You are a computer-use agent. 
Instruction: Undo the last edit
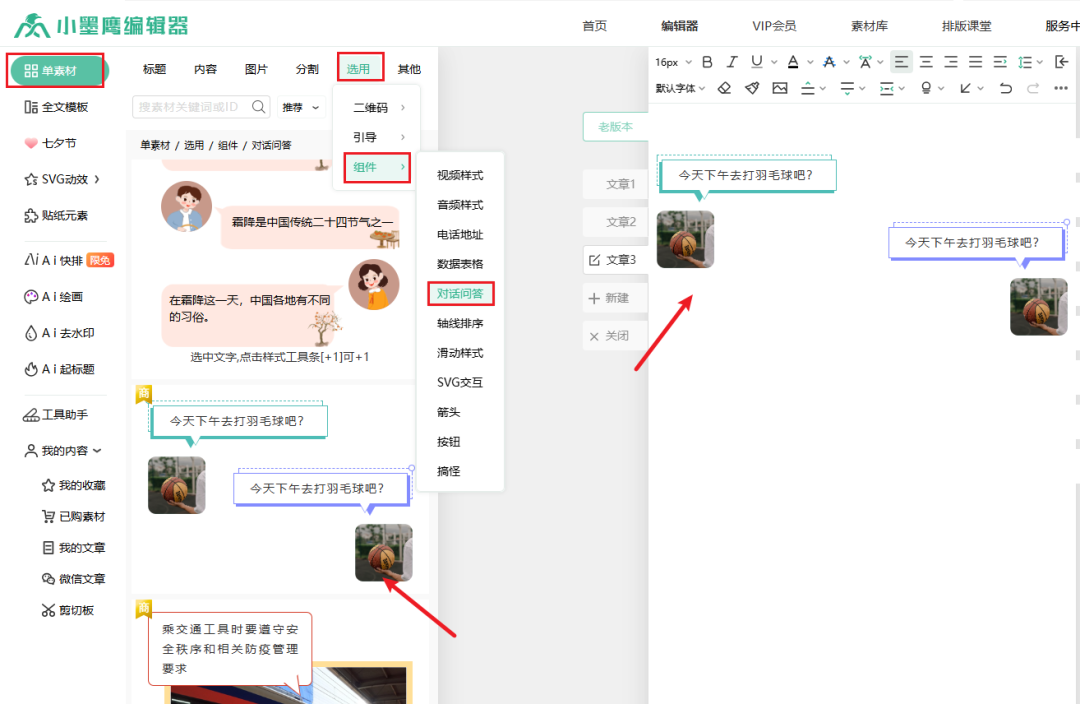point(1006,88)
